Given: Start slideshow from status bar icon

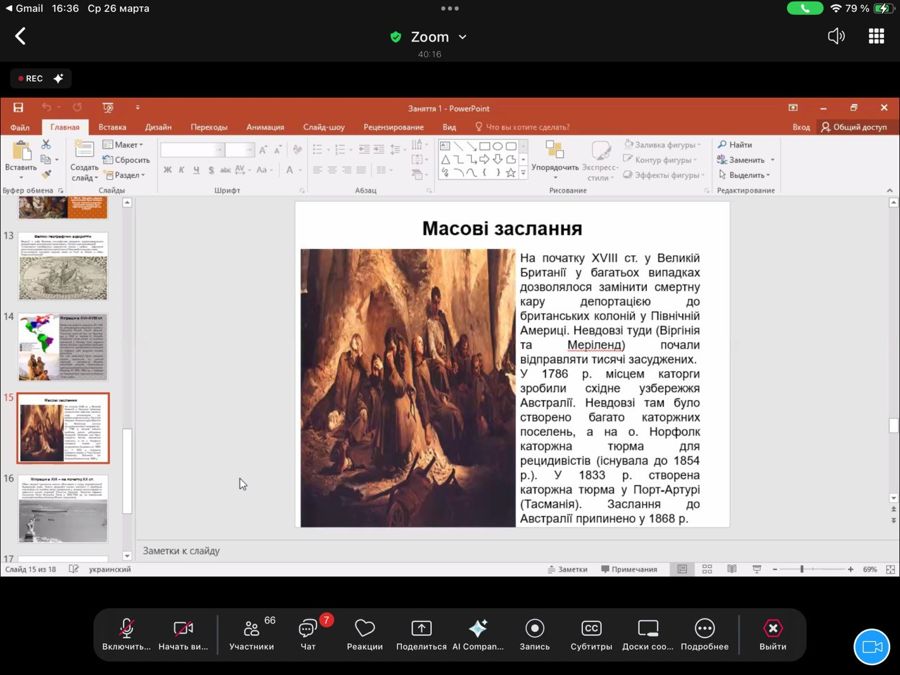Looking at the screenshot, I should pyautogui.click(x=757, y=569).
